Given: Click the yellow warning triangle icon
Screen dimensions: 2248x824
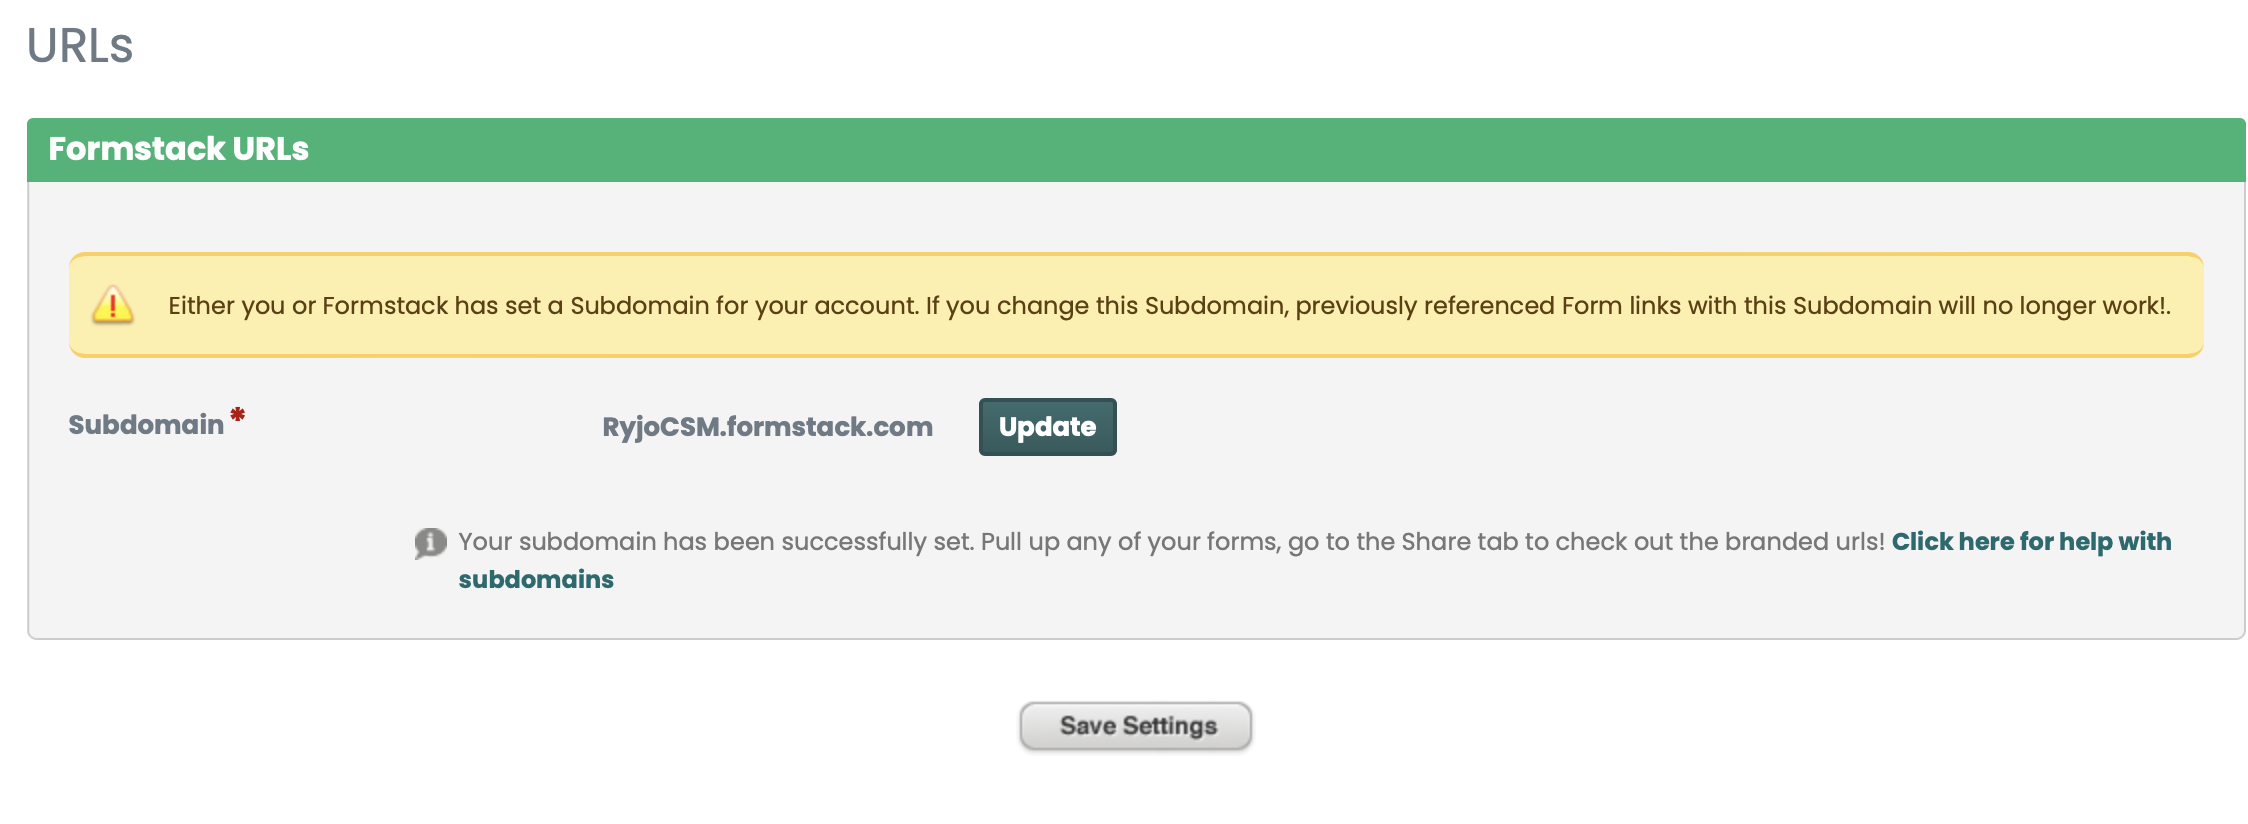Looking at the screenshot, I should coord(113,305).
